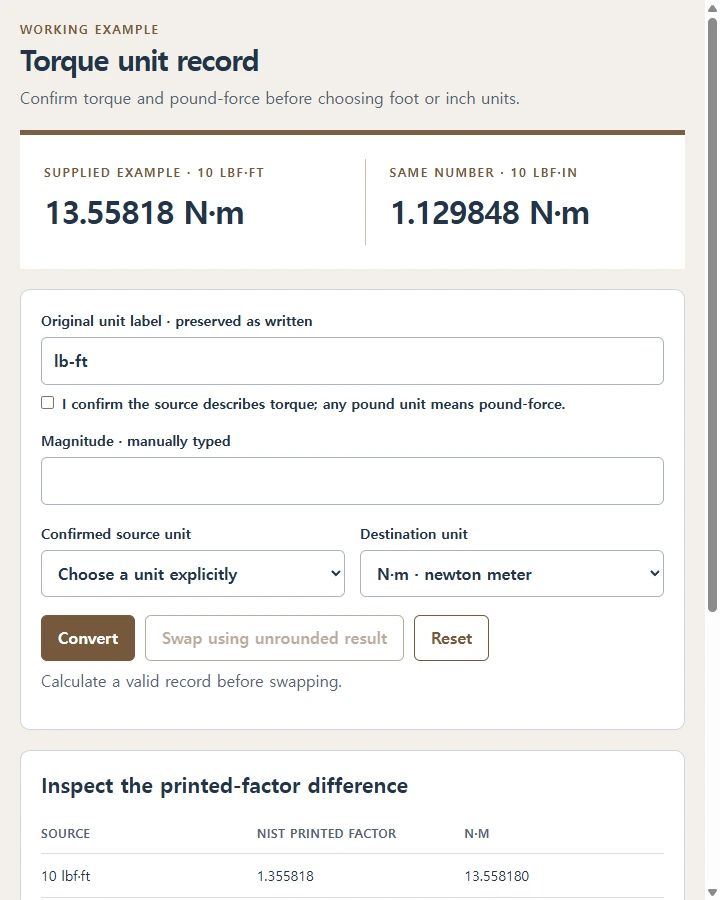Click the Reset button
The width and height of the screenshot is (720, 900).
click(451, 638)
